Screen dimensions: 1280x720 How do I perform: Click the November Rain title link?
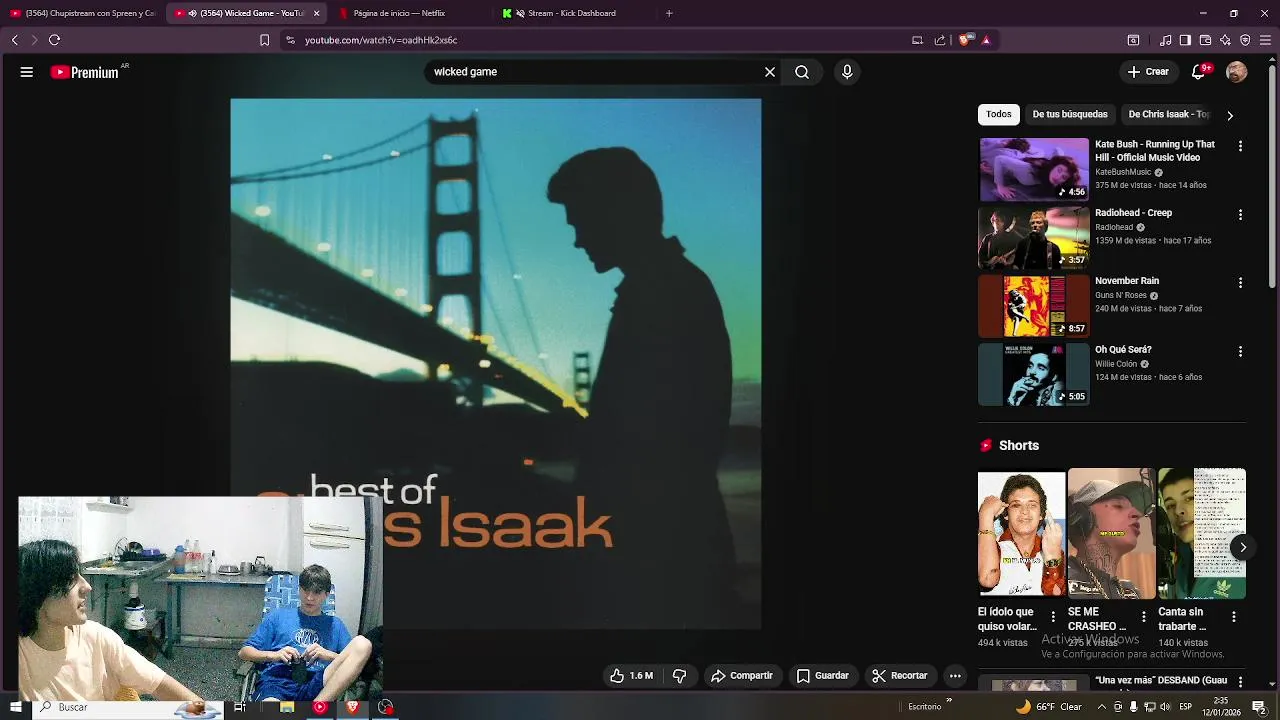coord(1127,281)
